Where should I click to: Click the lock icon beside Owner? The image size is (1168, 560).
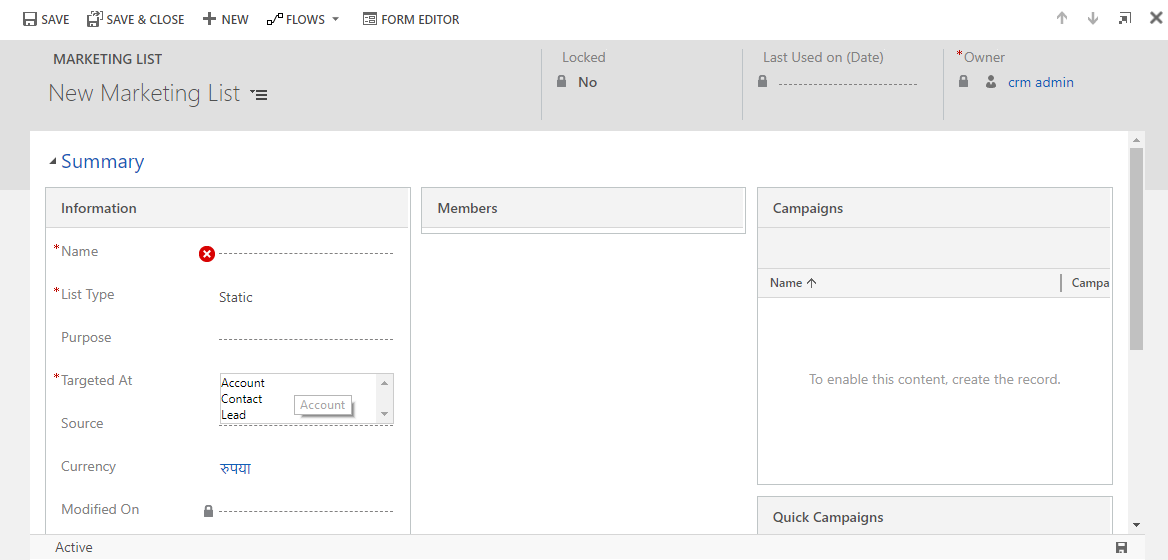[963, 81]
